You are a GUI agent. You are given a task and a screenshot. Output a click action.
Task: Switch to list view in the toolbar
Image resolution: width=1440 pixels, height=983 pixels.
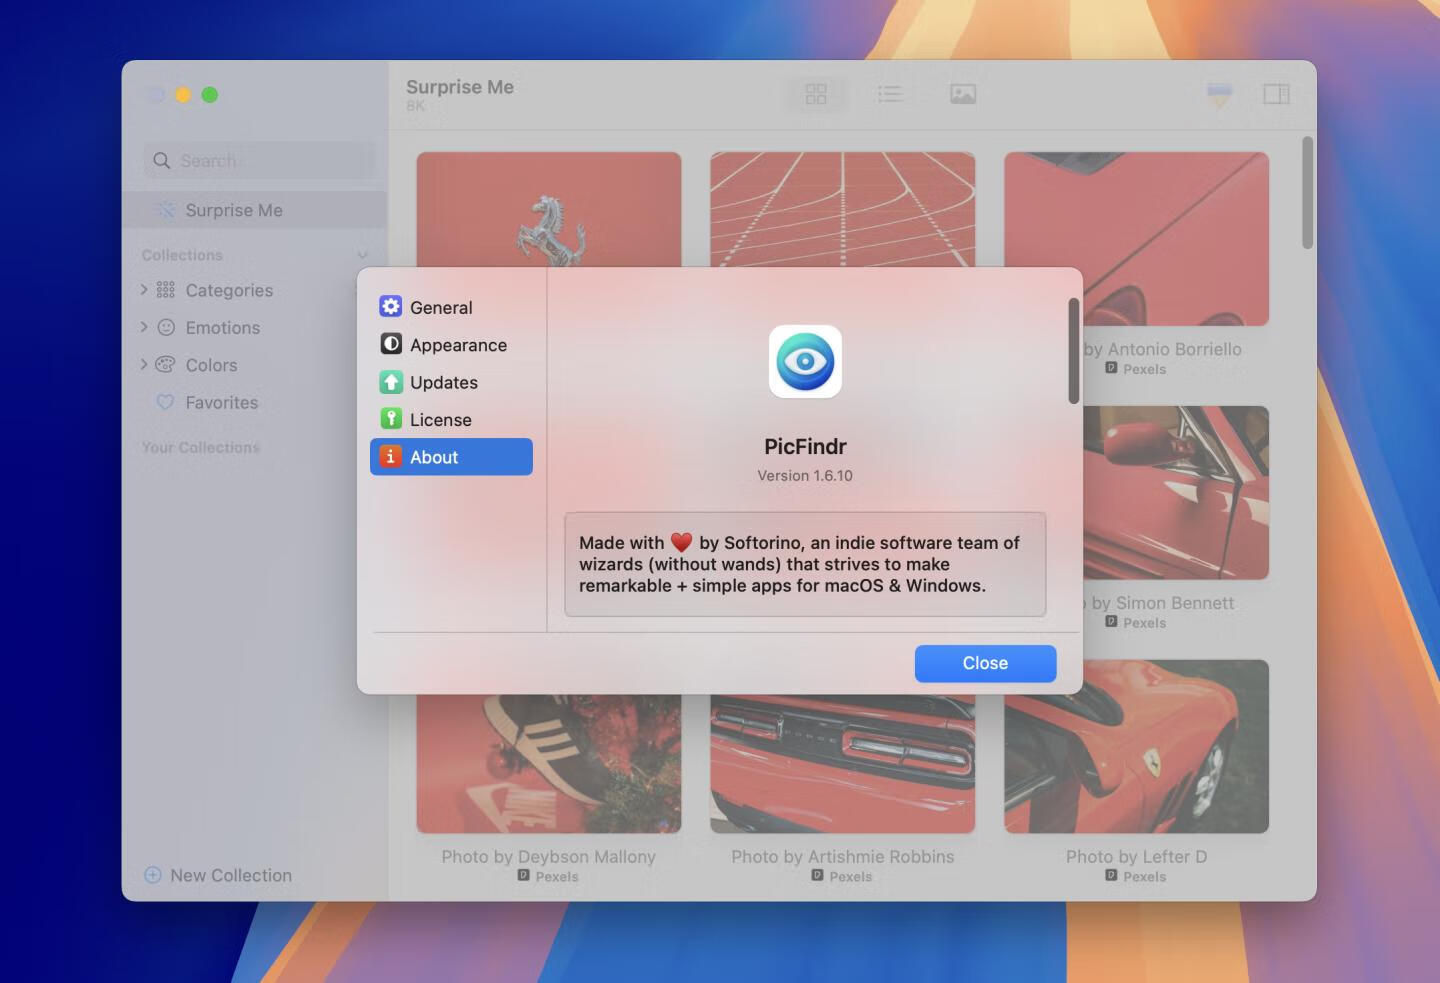click(890, 94)
